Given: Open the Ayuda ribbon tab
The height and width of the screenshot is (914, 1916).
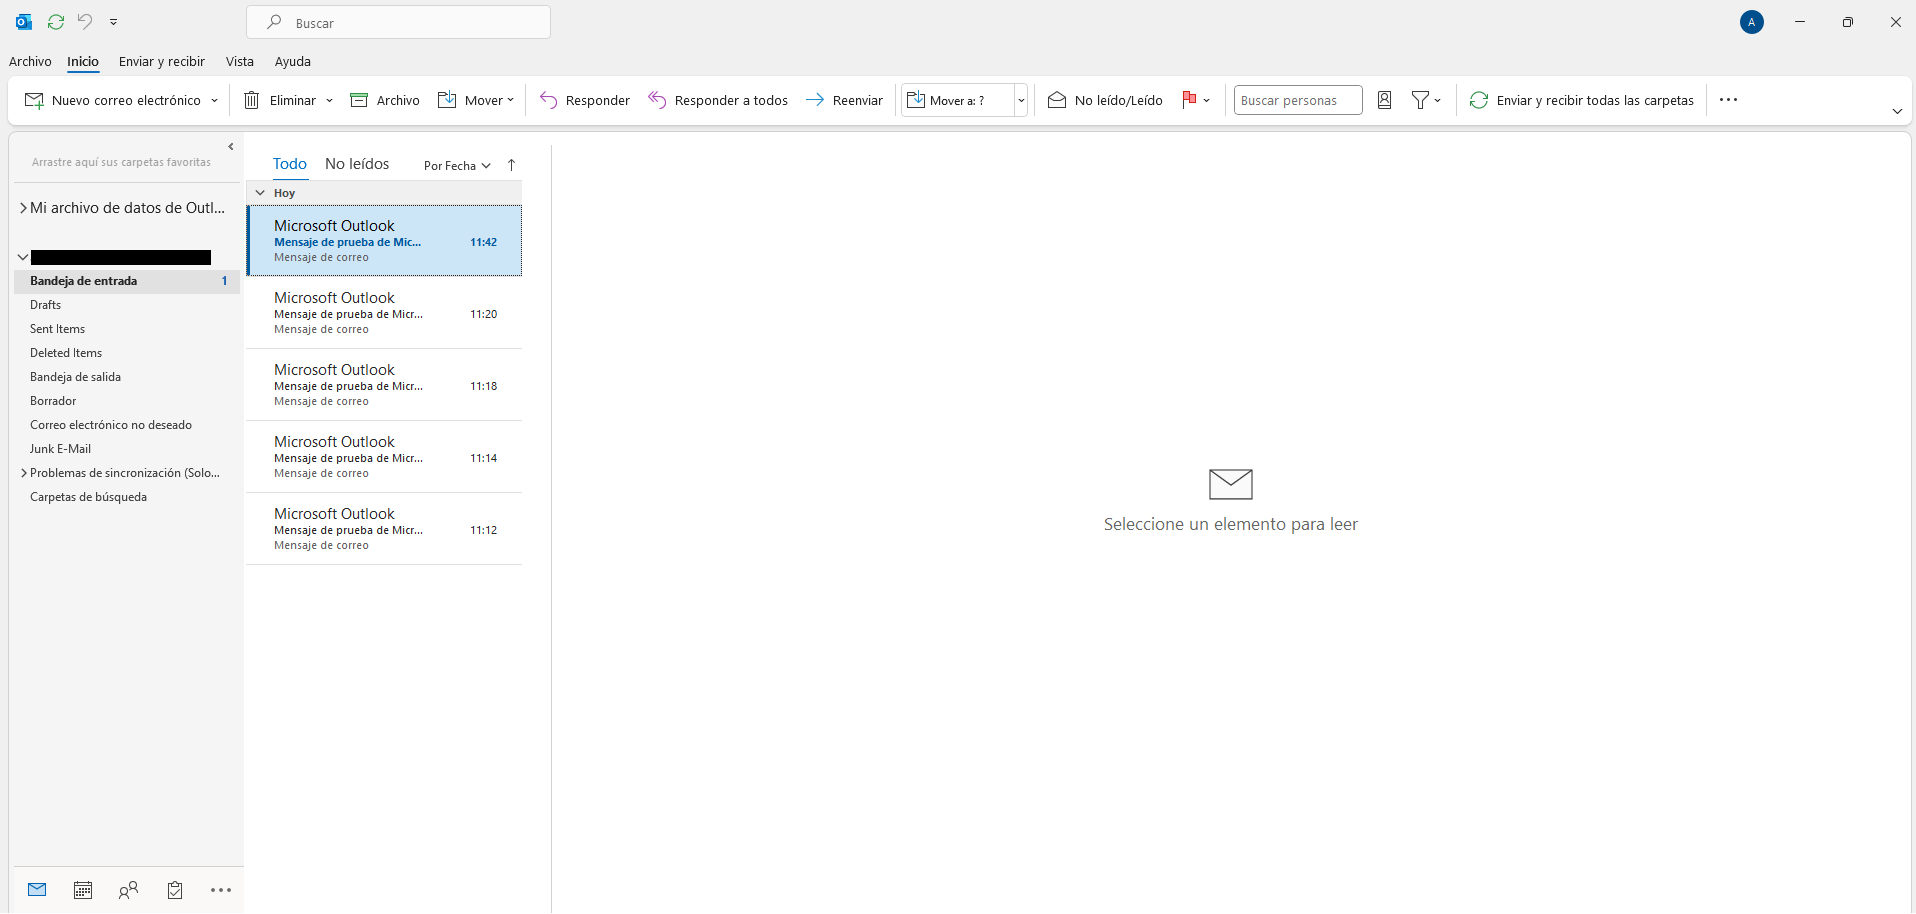Looking at the screenshot, I should (x=293, y=61).
